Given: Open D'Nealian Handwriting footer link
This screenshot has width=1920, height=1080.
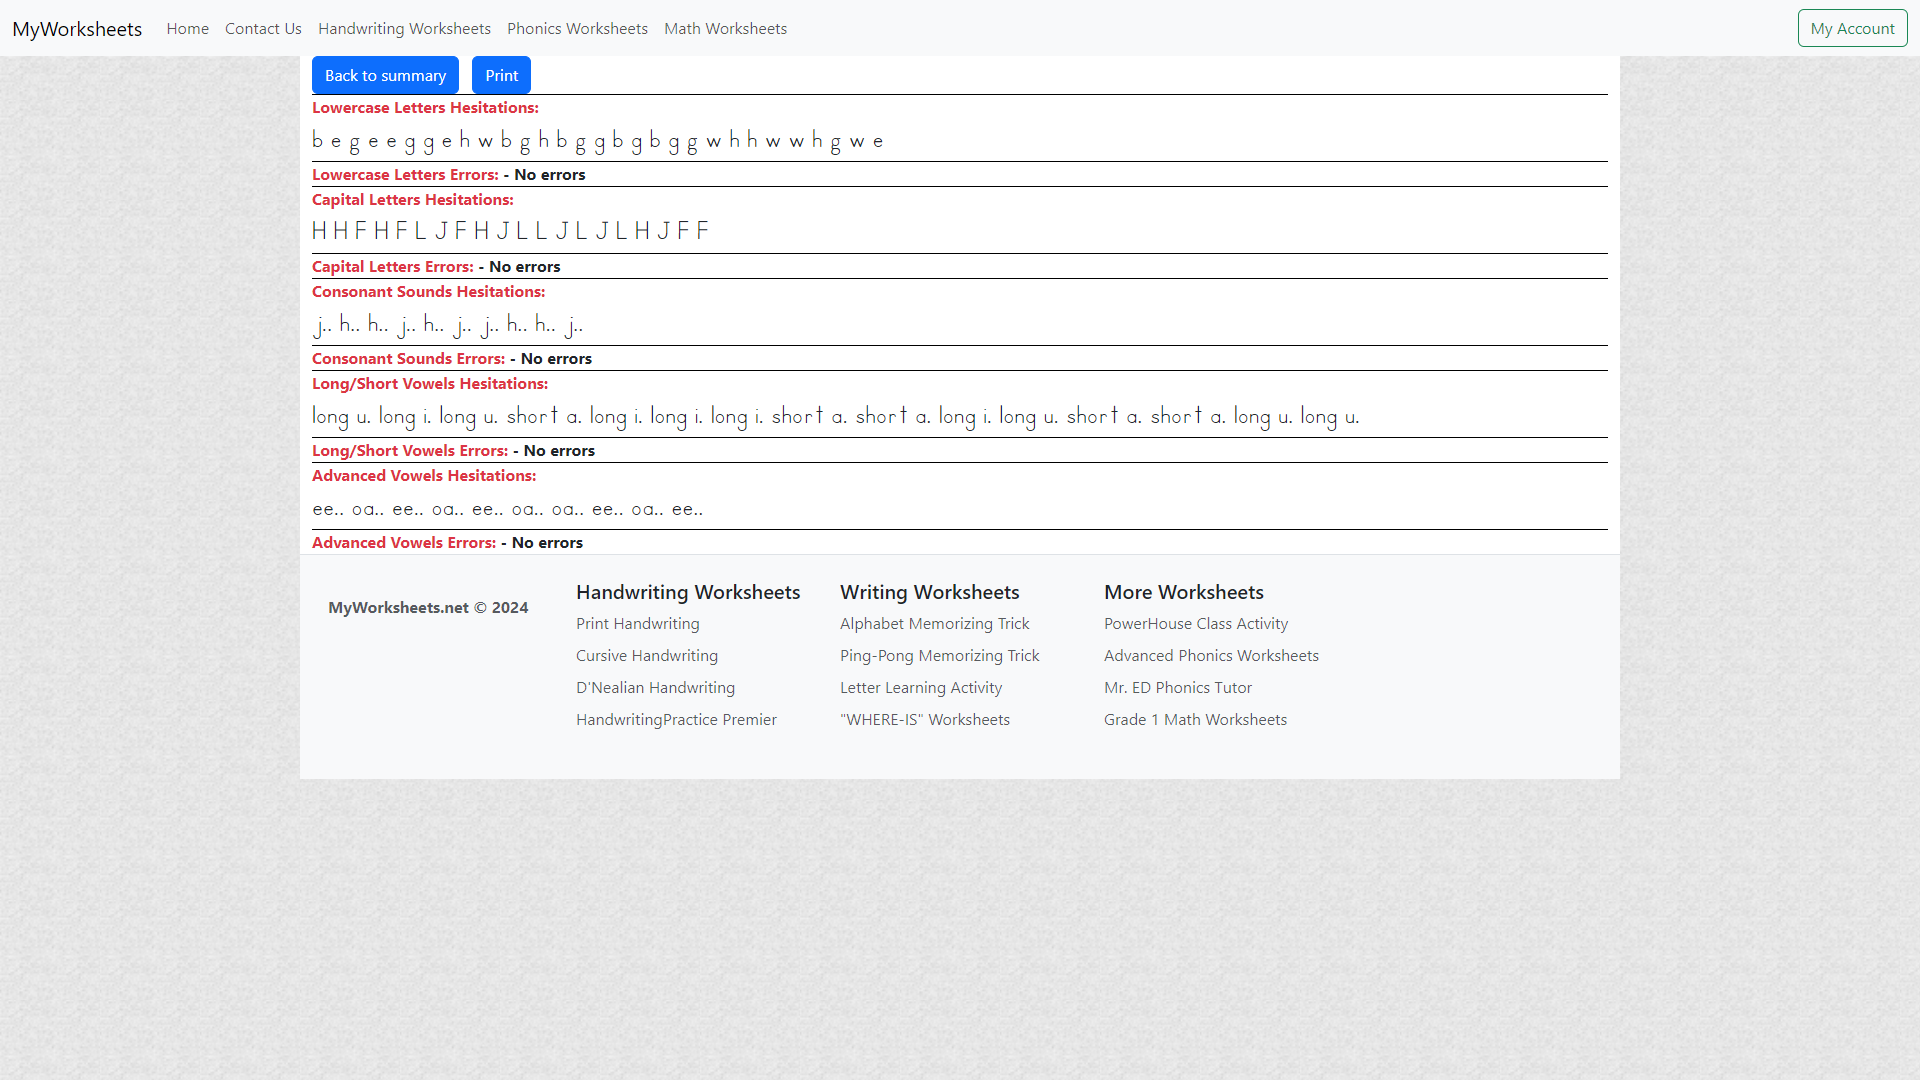Looking at the screenshot, I should (x=655, y=688).
